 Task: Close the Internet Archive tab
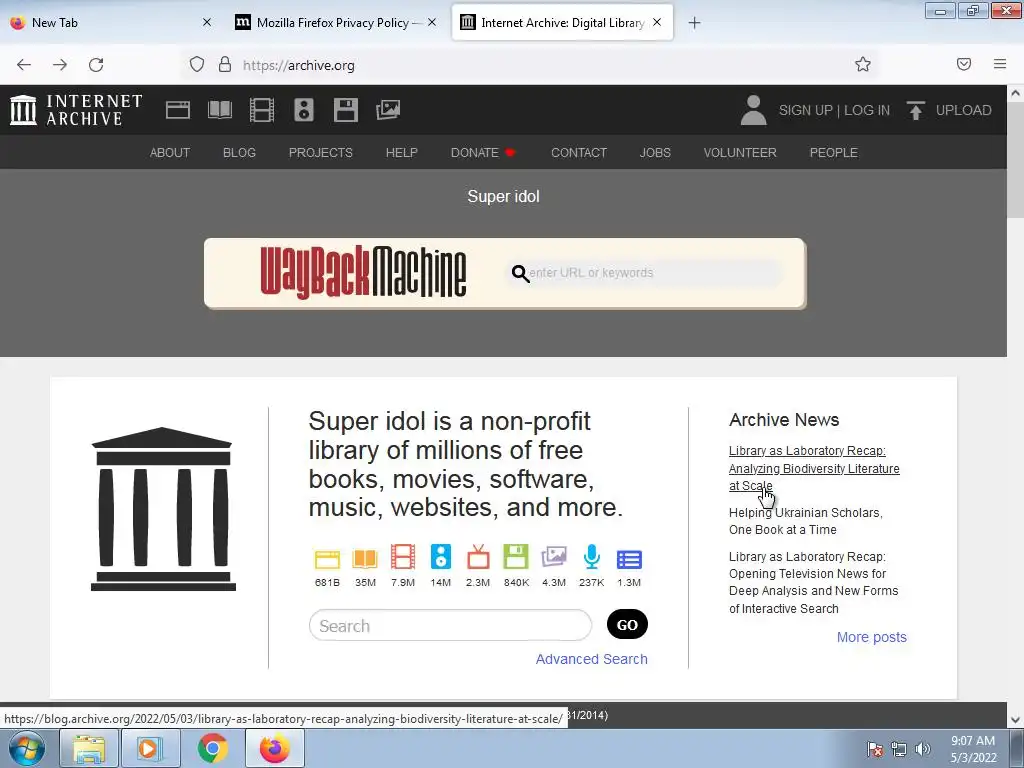tap(657, 22)
